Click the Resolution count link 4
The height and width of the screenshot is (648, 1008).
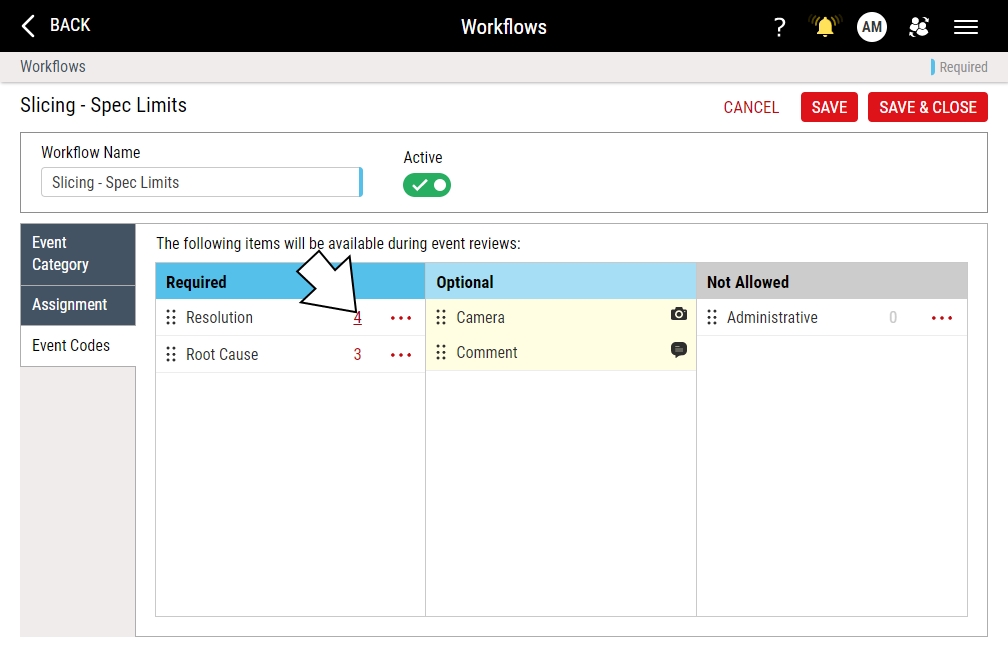point(357,318)
